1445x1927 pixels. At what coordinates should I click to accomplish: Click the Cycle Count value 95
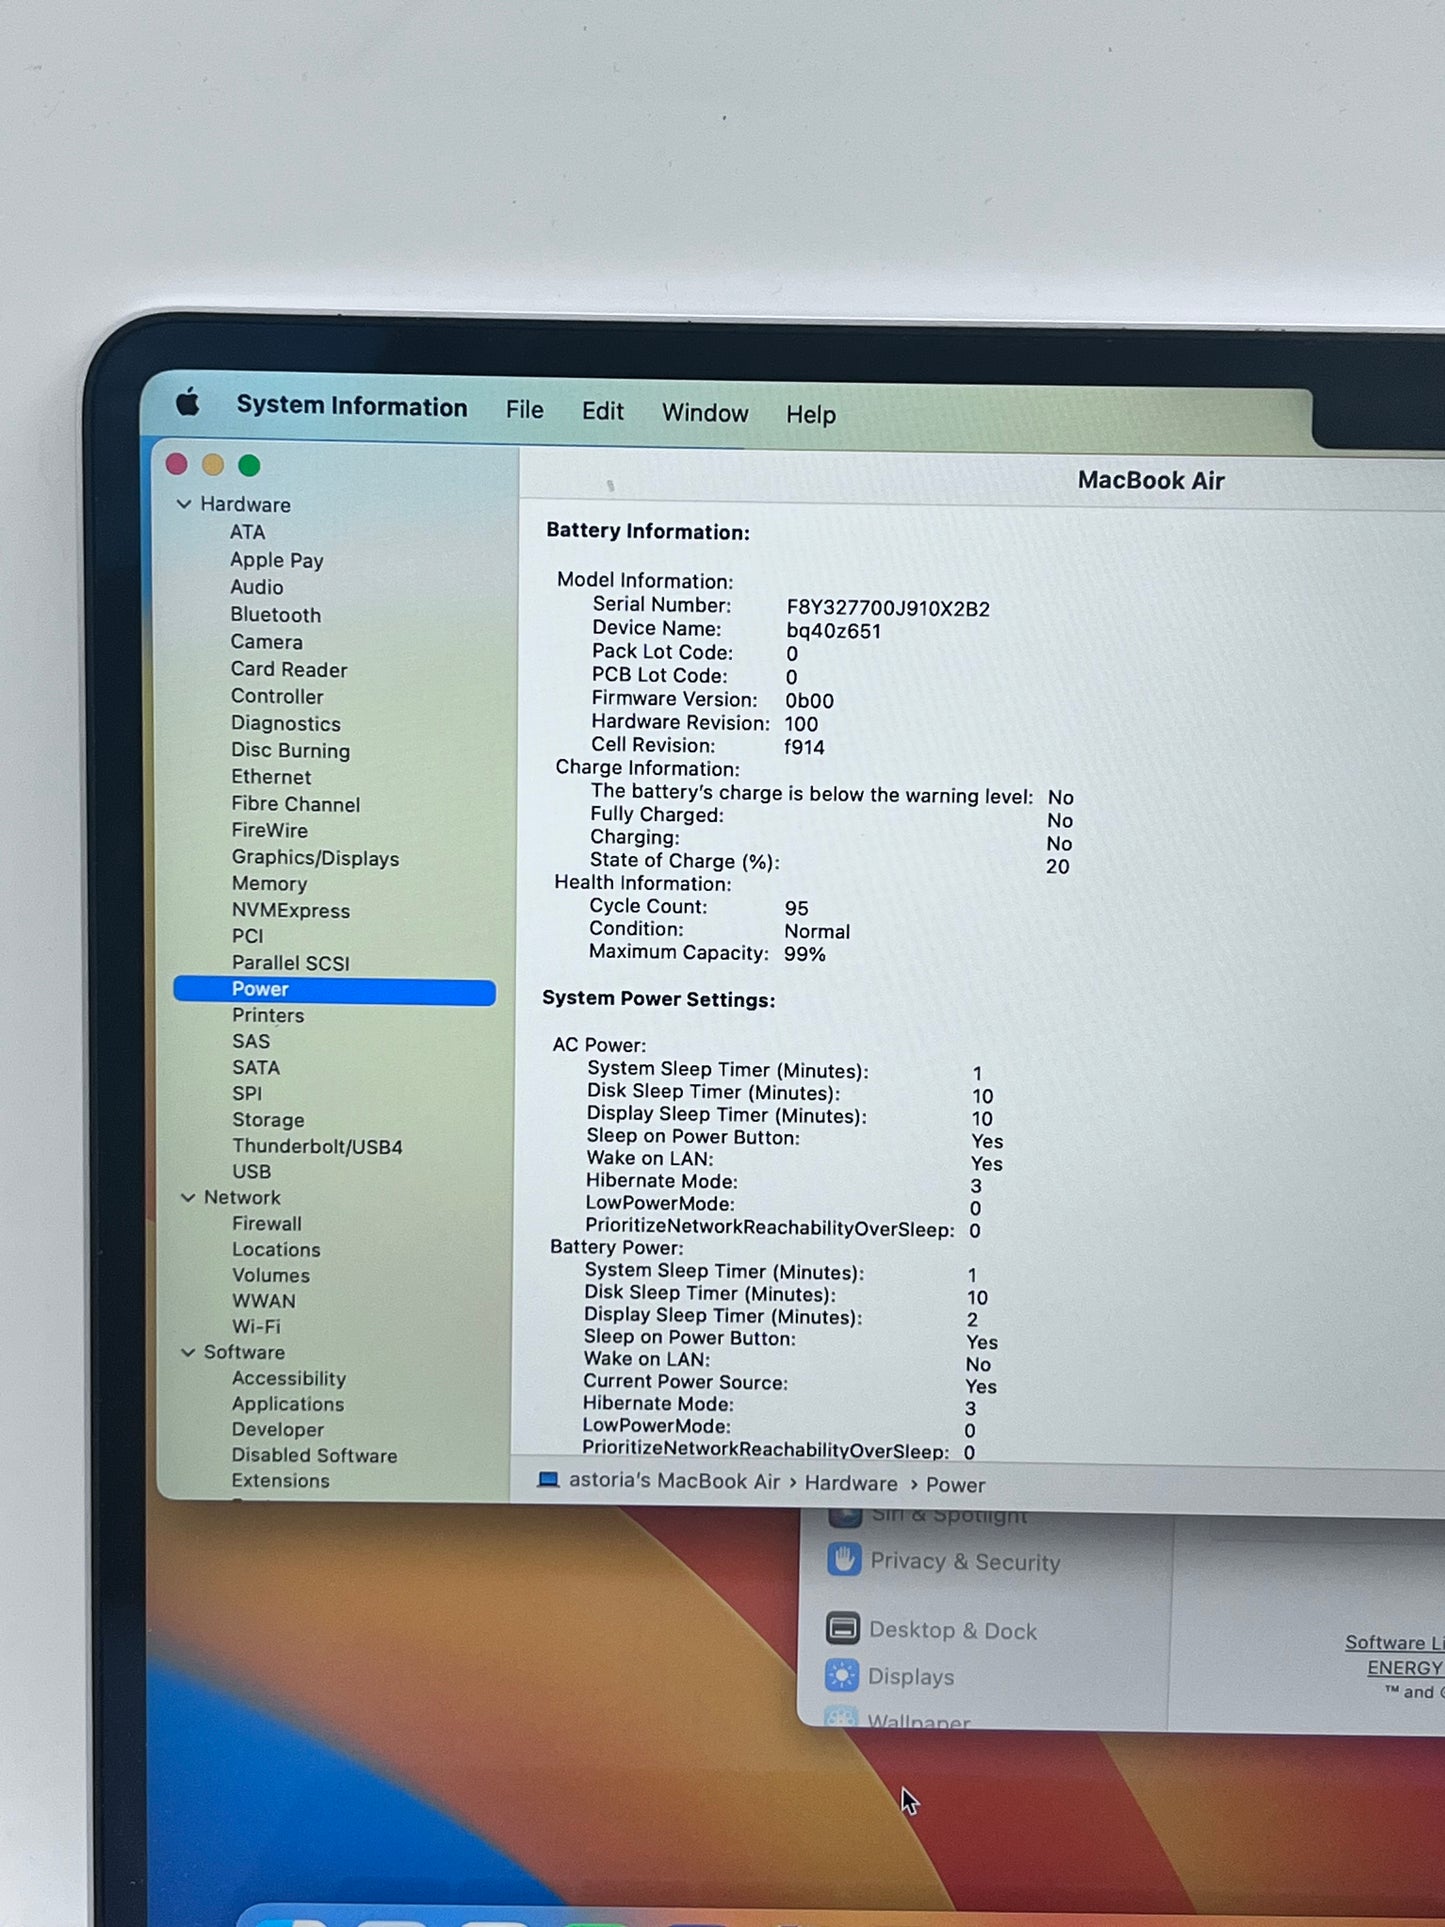(796, 908)
